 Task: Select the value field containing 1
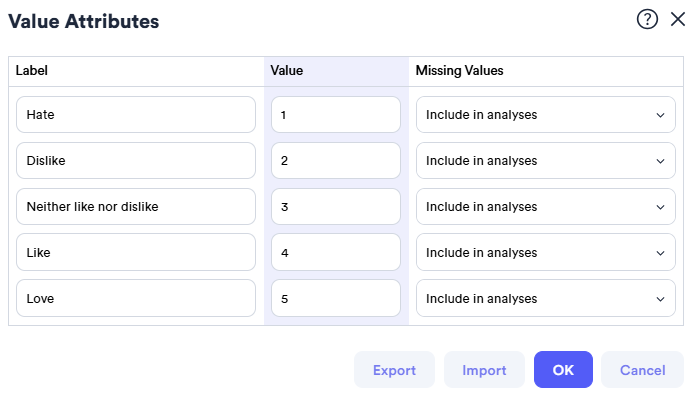(336, 114)
